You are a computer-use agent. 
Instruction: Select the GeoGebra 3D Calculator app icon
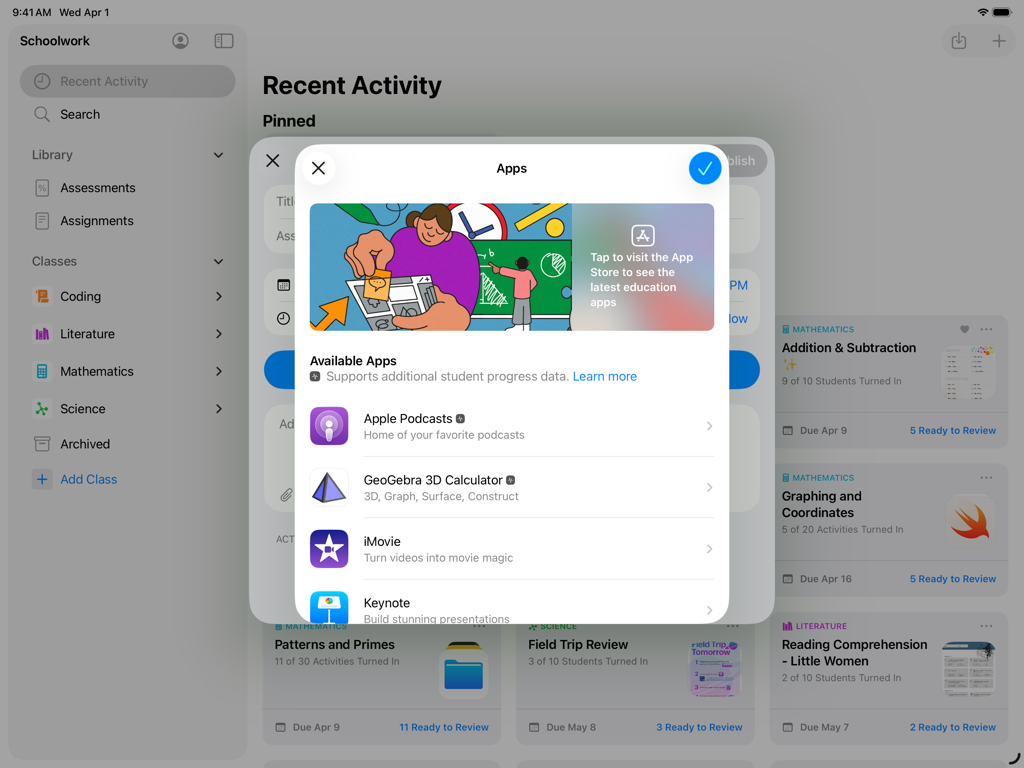pos(329,487)
